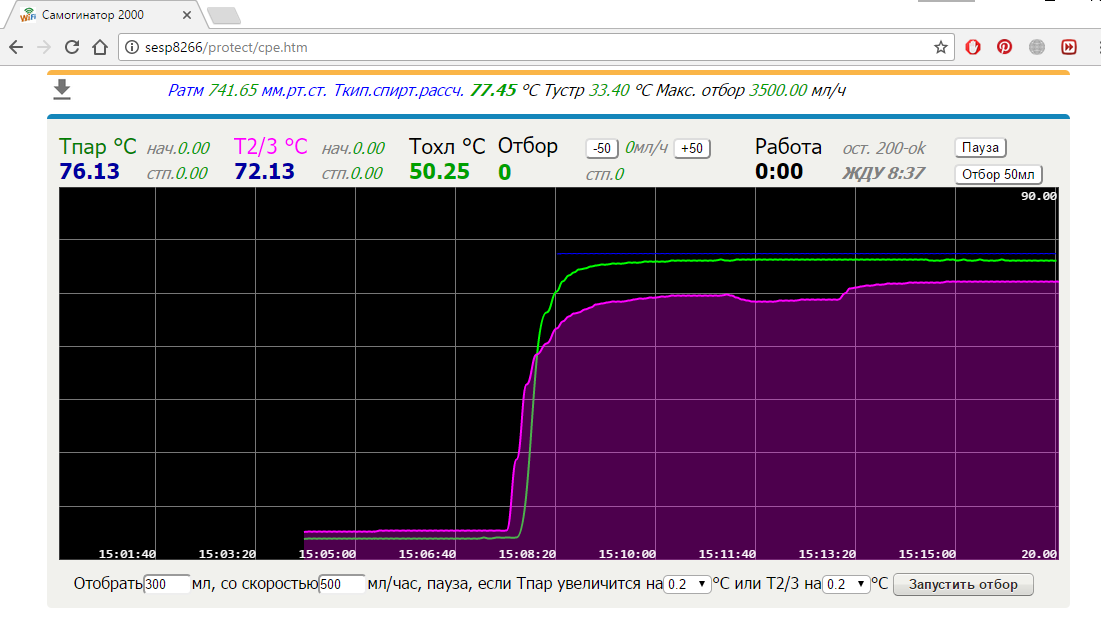The image size is (1101, 637).
Task: Click the download arrow icon on the page
Action: tap(62, 89)
